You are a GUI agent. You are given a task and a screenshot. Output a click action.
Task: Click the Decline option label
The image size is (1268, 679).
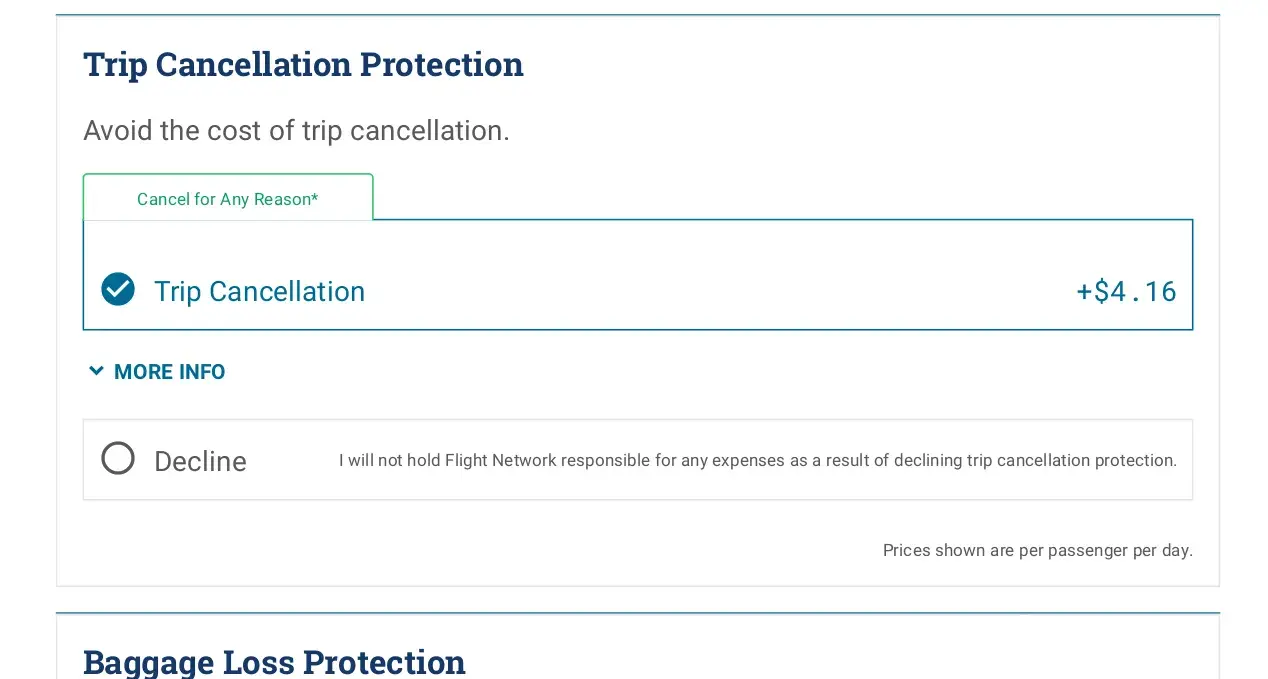pyautogui.click(x=200, y=461)
